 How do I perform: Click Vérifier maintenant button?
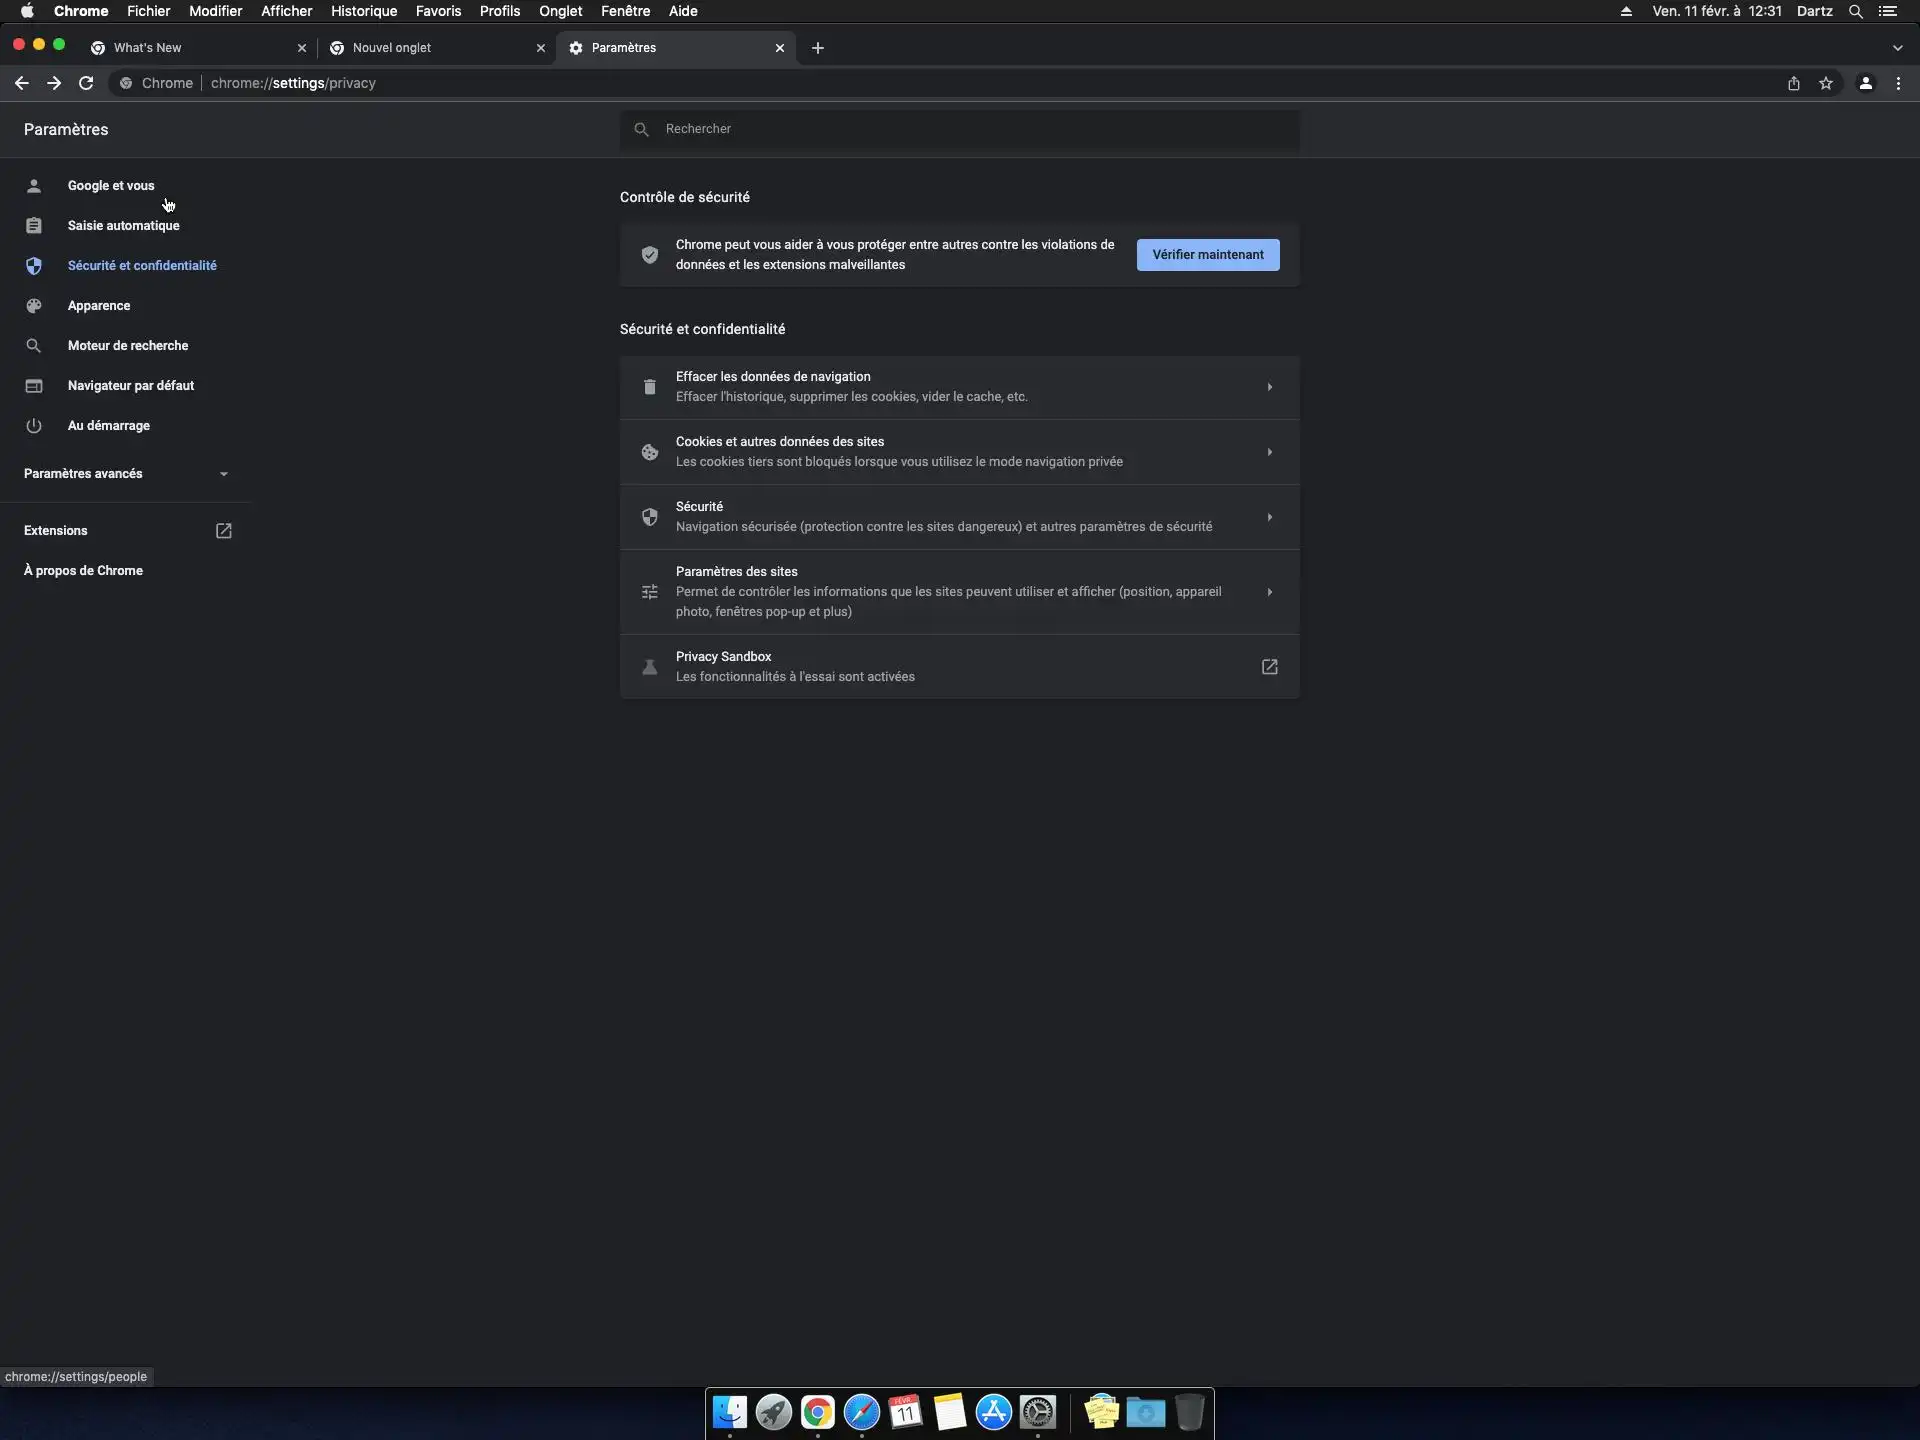(1207, 255)
